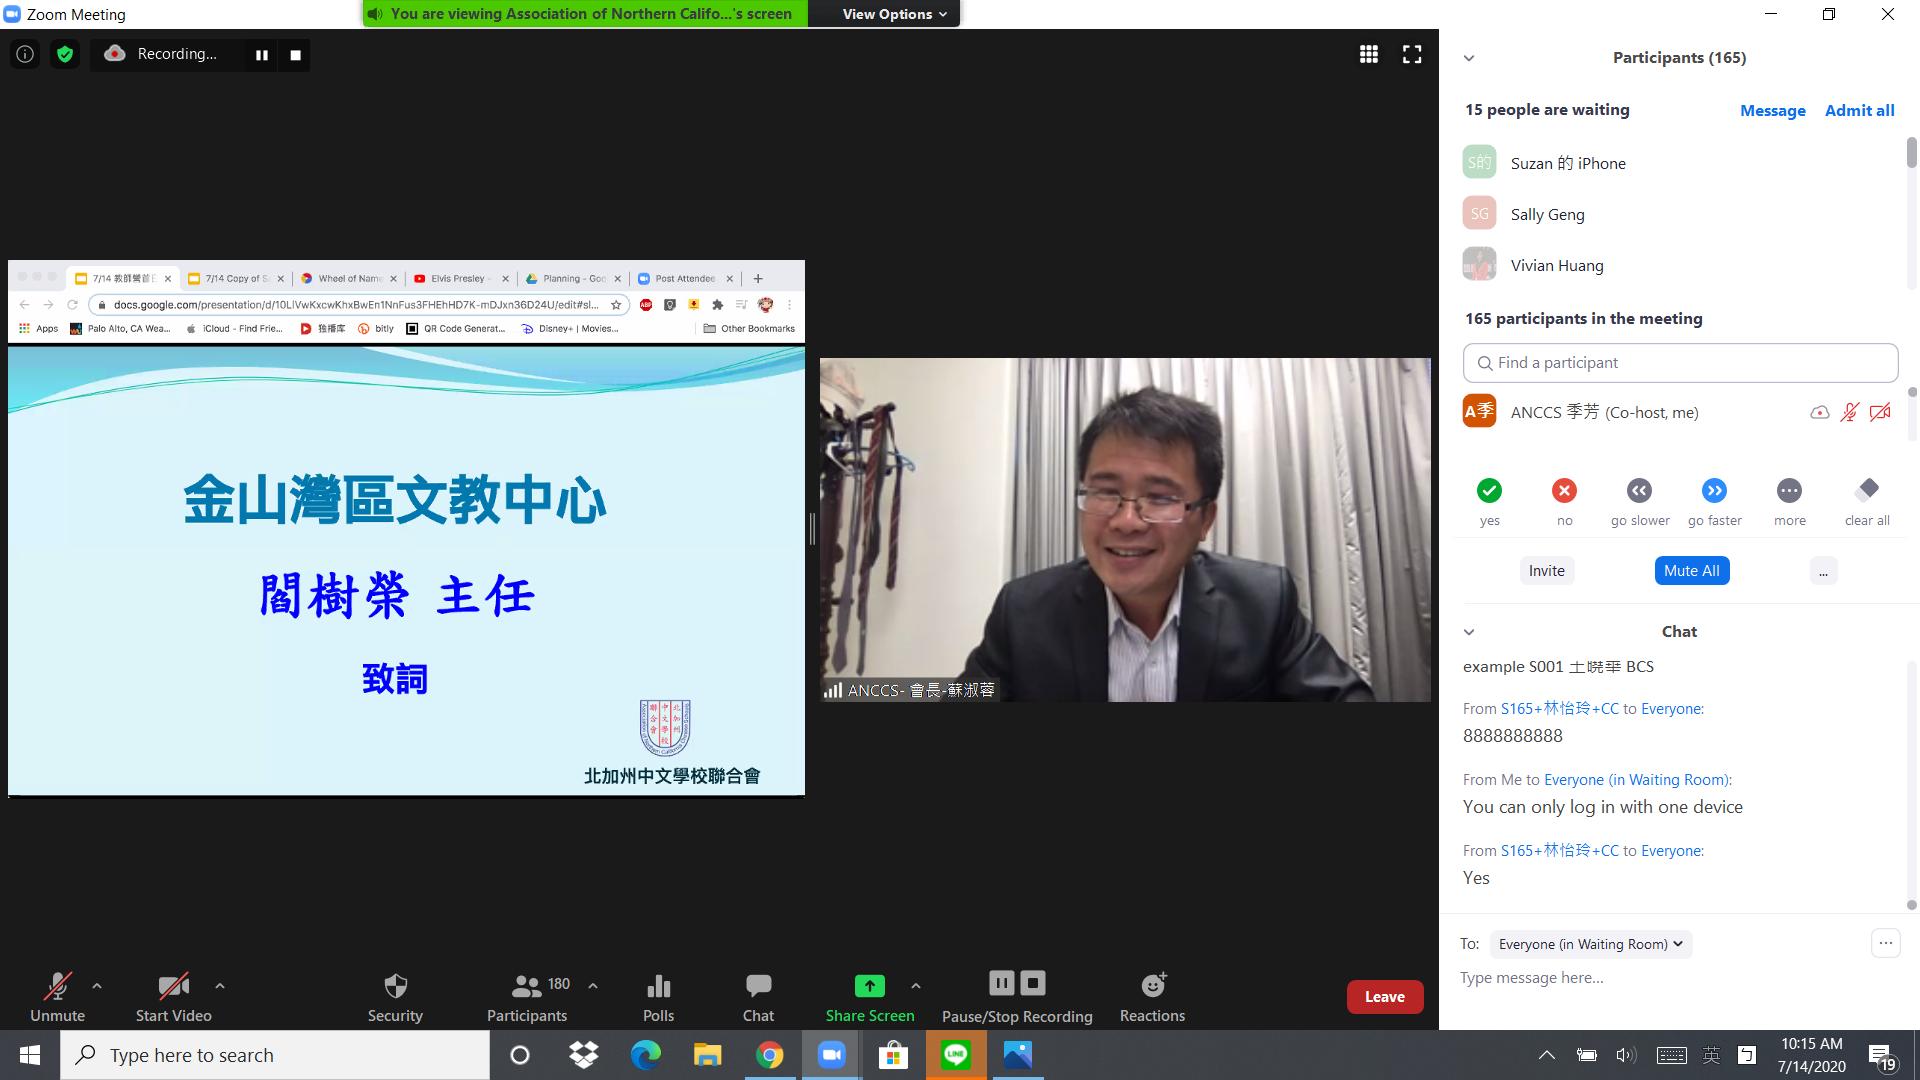Expand the Share Screen options arrow
Screen dimensions: 1920x1080
click(x=915, y=985)
